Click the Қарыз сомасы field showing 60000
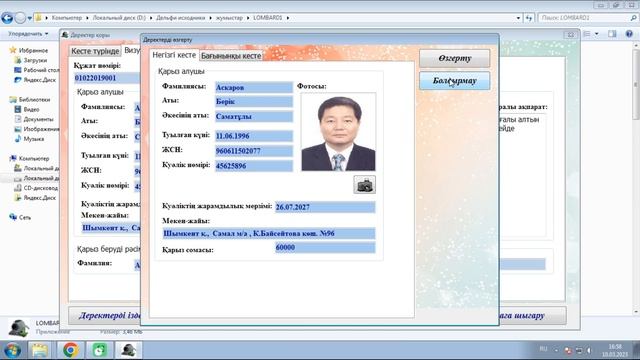Viewport: 640px width, 360px height. click(x=325, y=247)
